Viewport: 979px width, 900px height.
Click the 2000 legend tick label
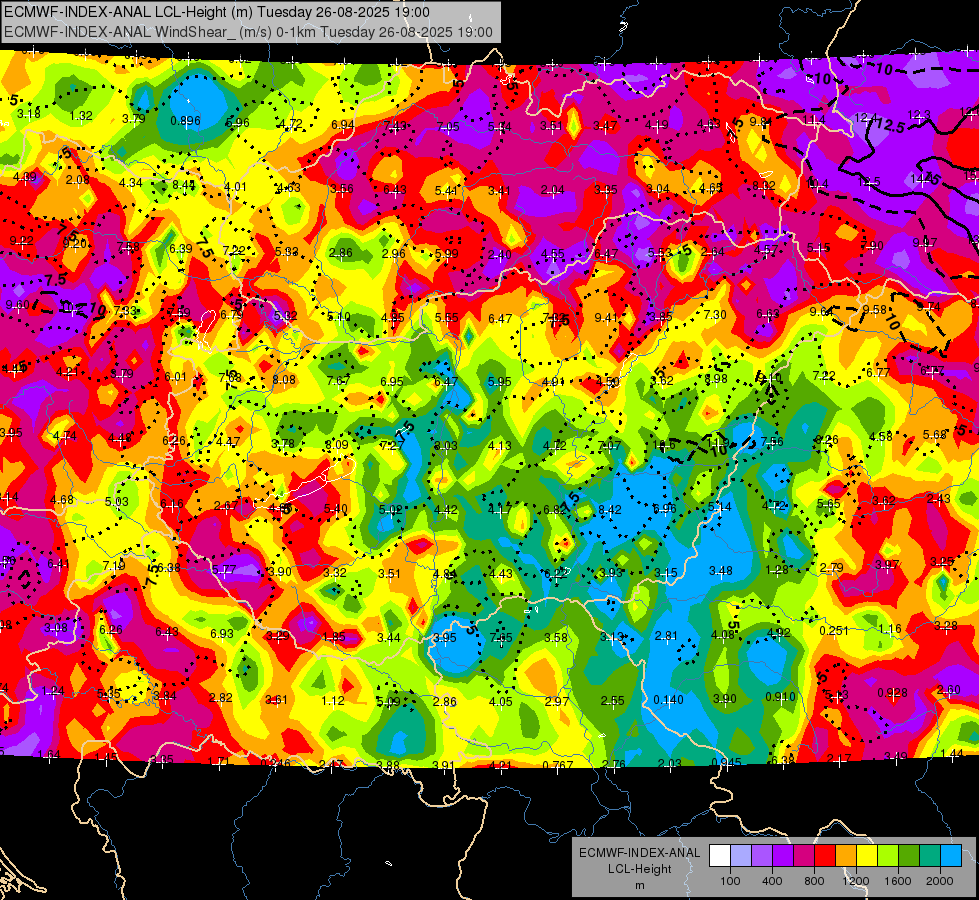[939, 881]
